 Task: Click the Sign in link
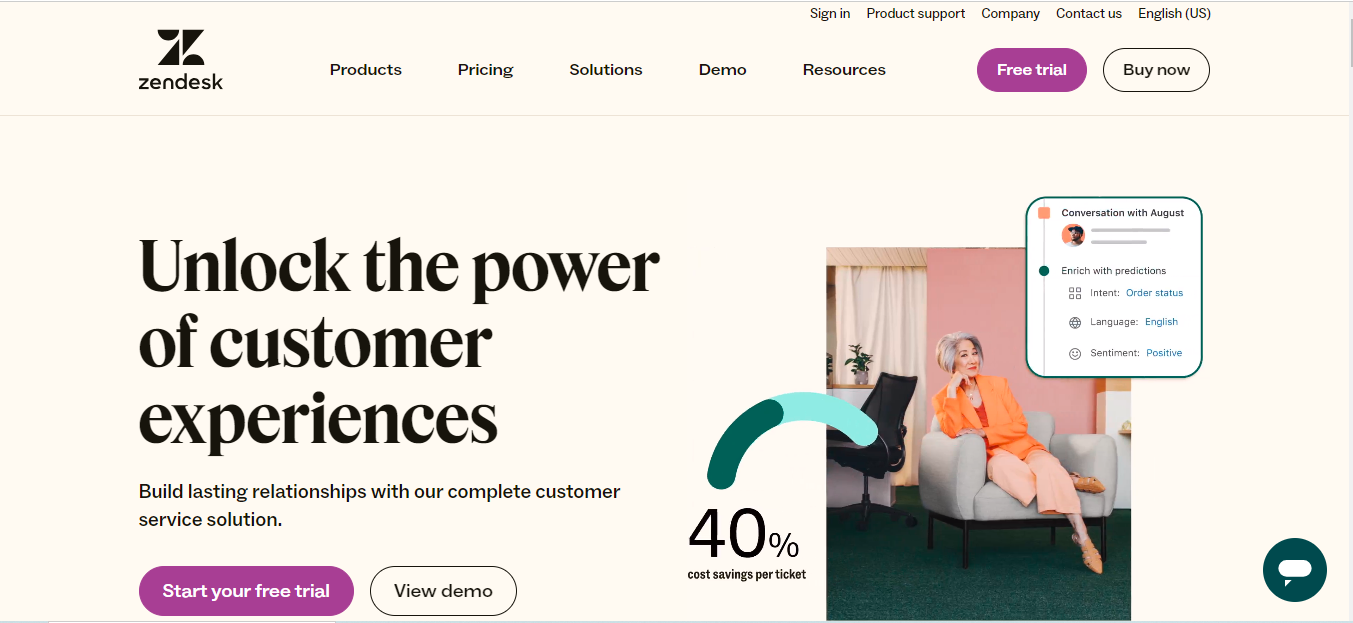[830, 14]
